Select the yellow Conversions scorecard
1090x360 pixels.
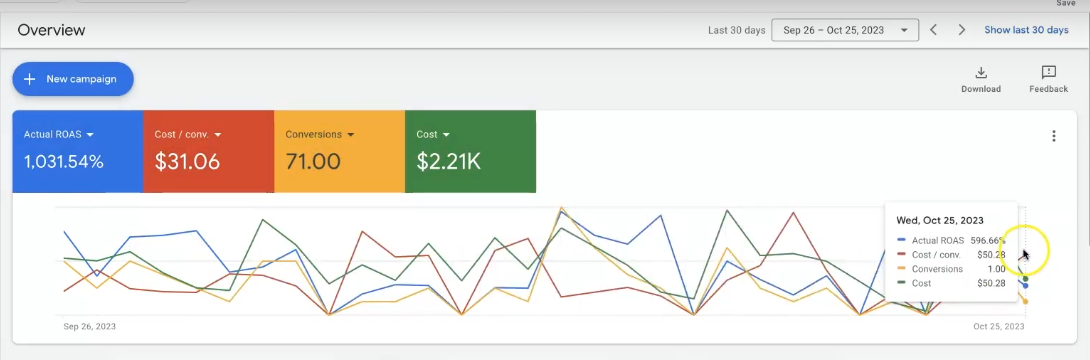click(339, 151)
